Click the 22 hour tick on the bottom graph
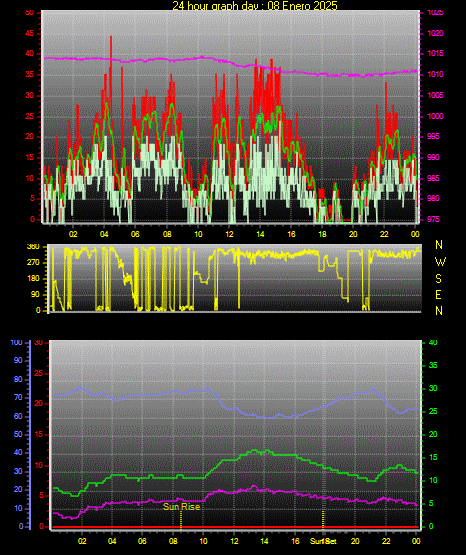Image resolution: width=466 pixels, height=555 pixels. pos(386,541)
